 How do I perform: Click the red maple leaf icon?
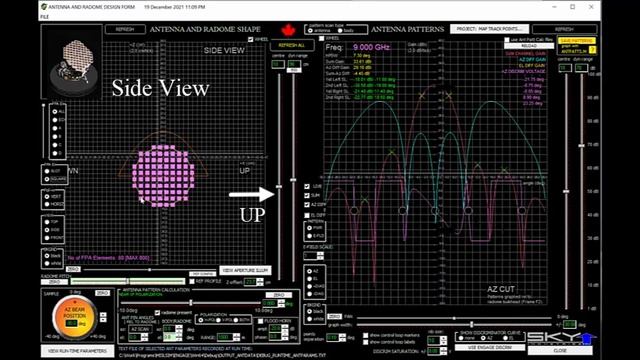tap(288, 30)
